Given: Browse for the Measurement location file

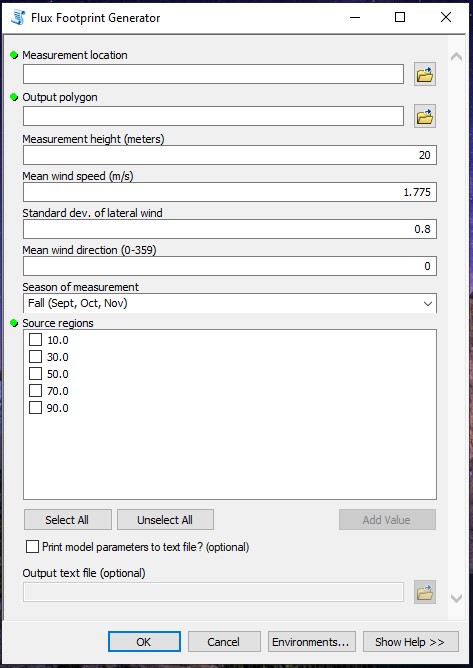Looking at the screenshot, I should [425, 75].
